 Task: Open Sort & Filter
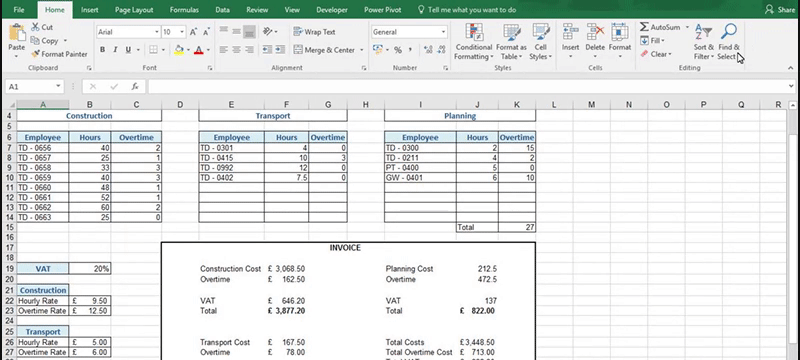[704, 42]
